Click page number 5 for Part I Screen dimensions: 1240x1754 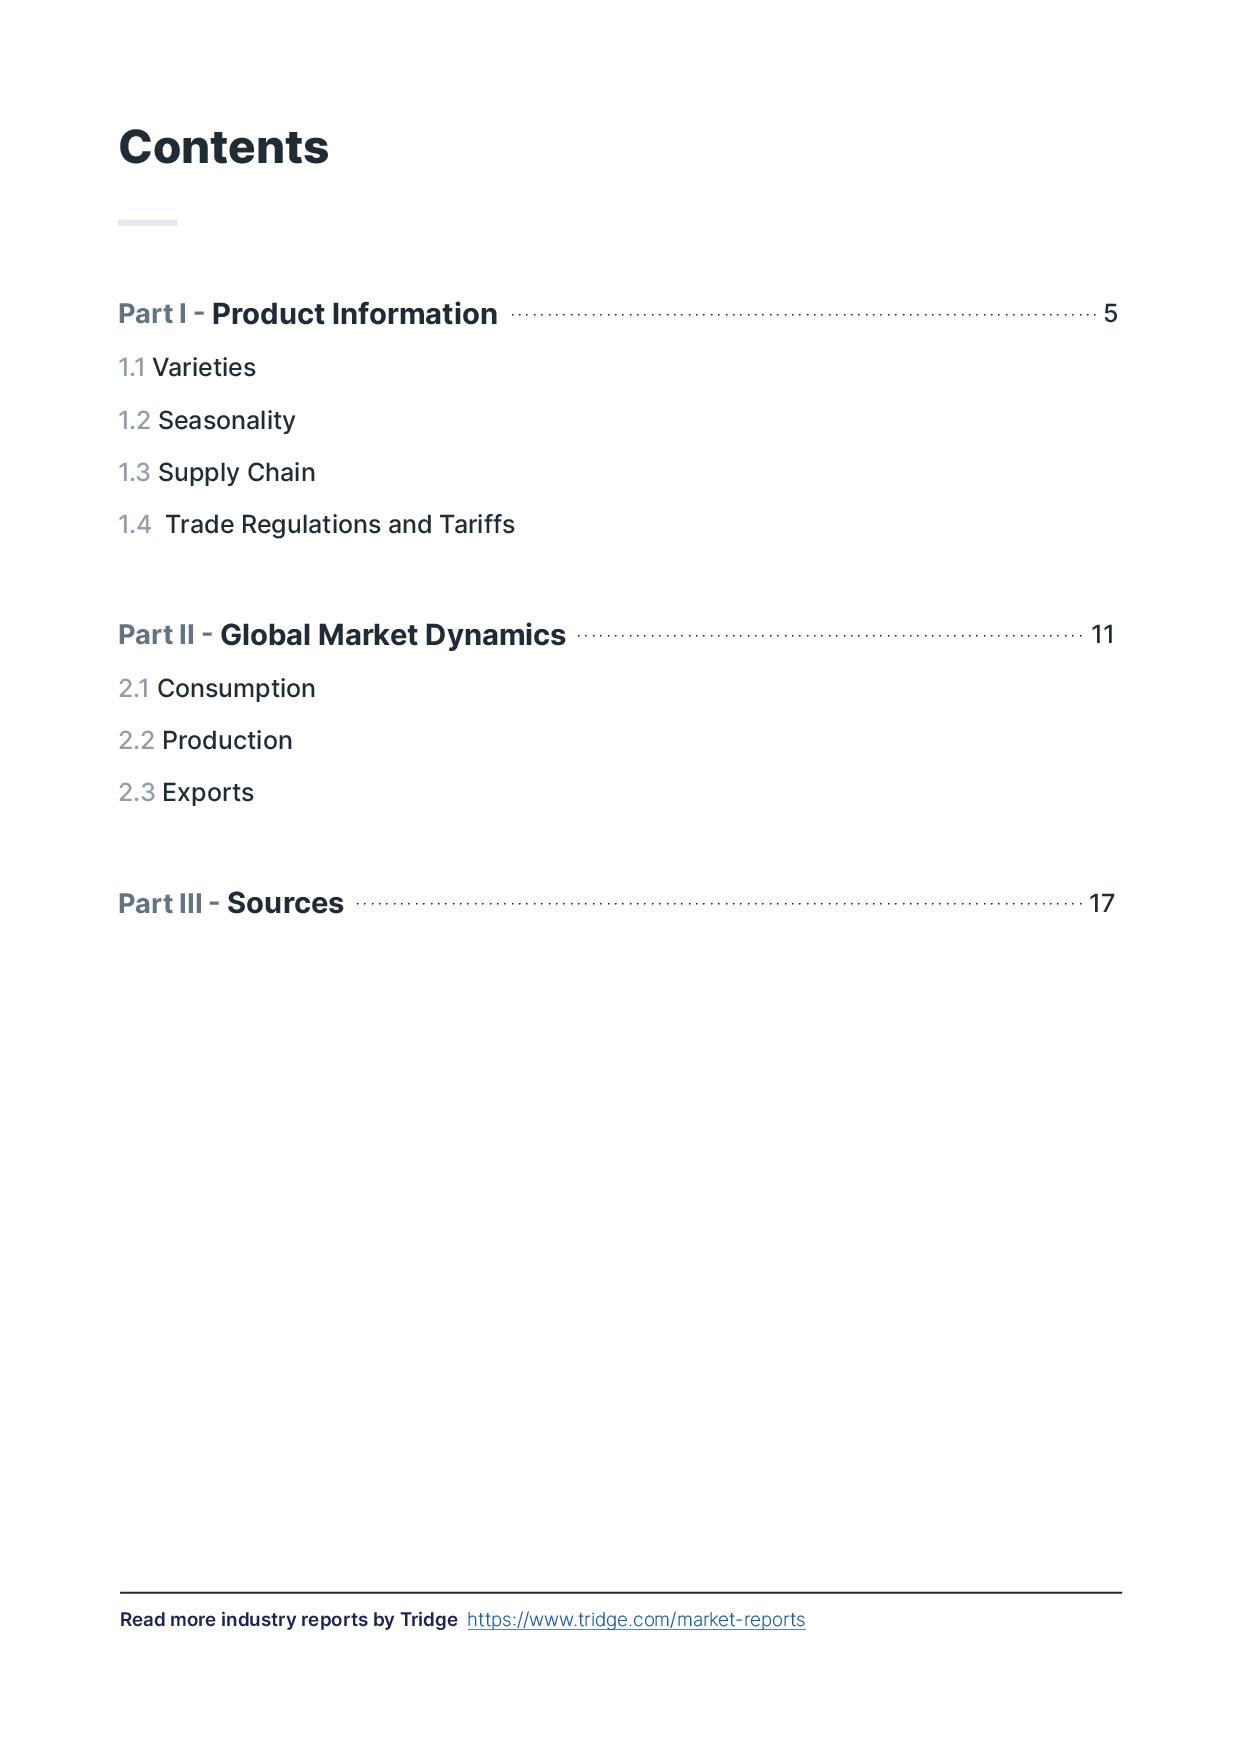[1110, 314]
